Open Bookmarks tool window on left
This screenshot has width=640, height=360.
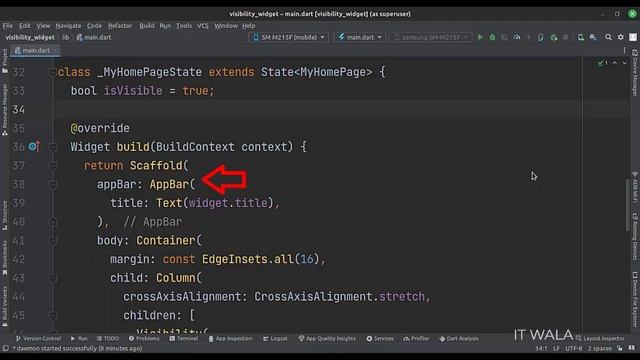(x=5, y=258)
